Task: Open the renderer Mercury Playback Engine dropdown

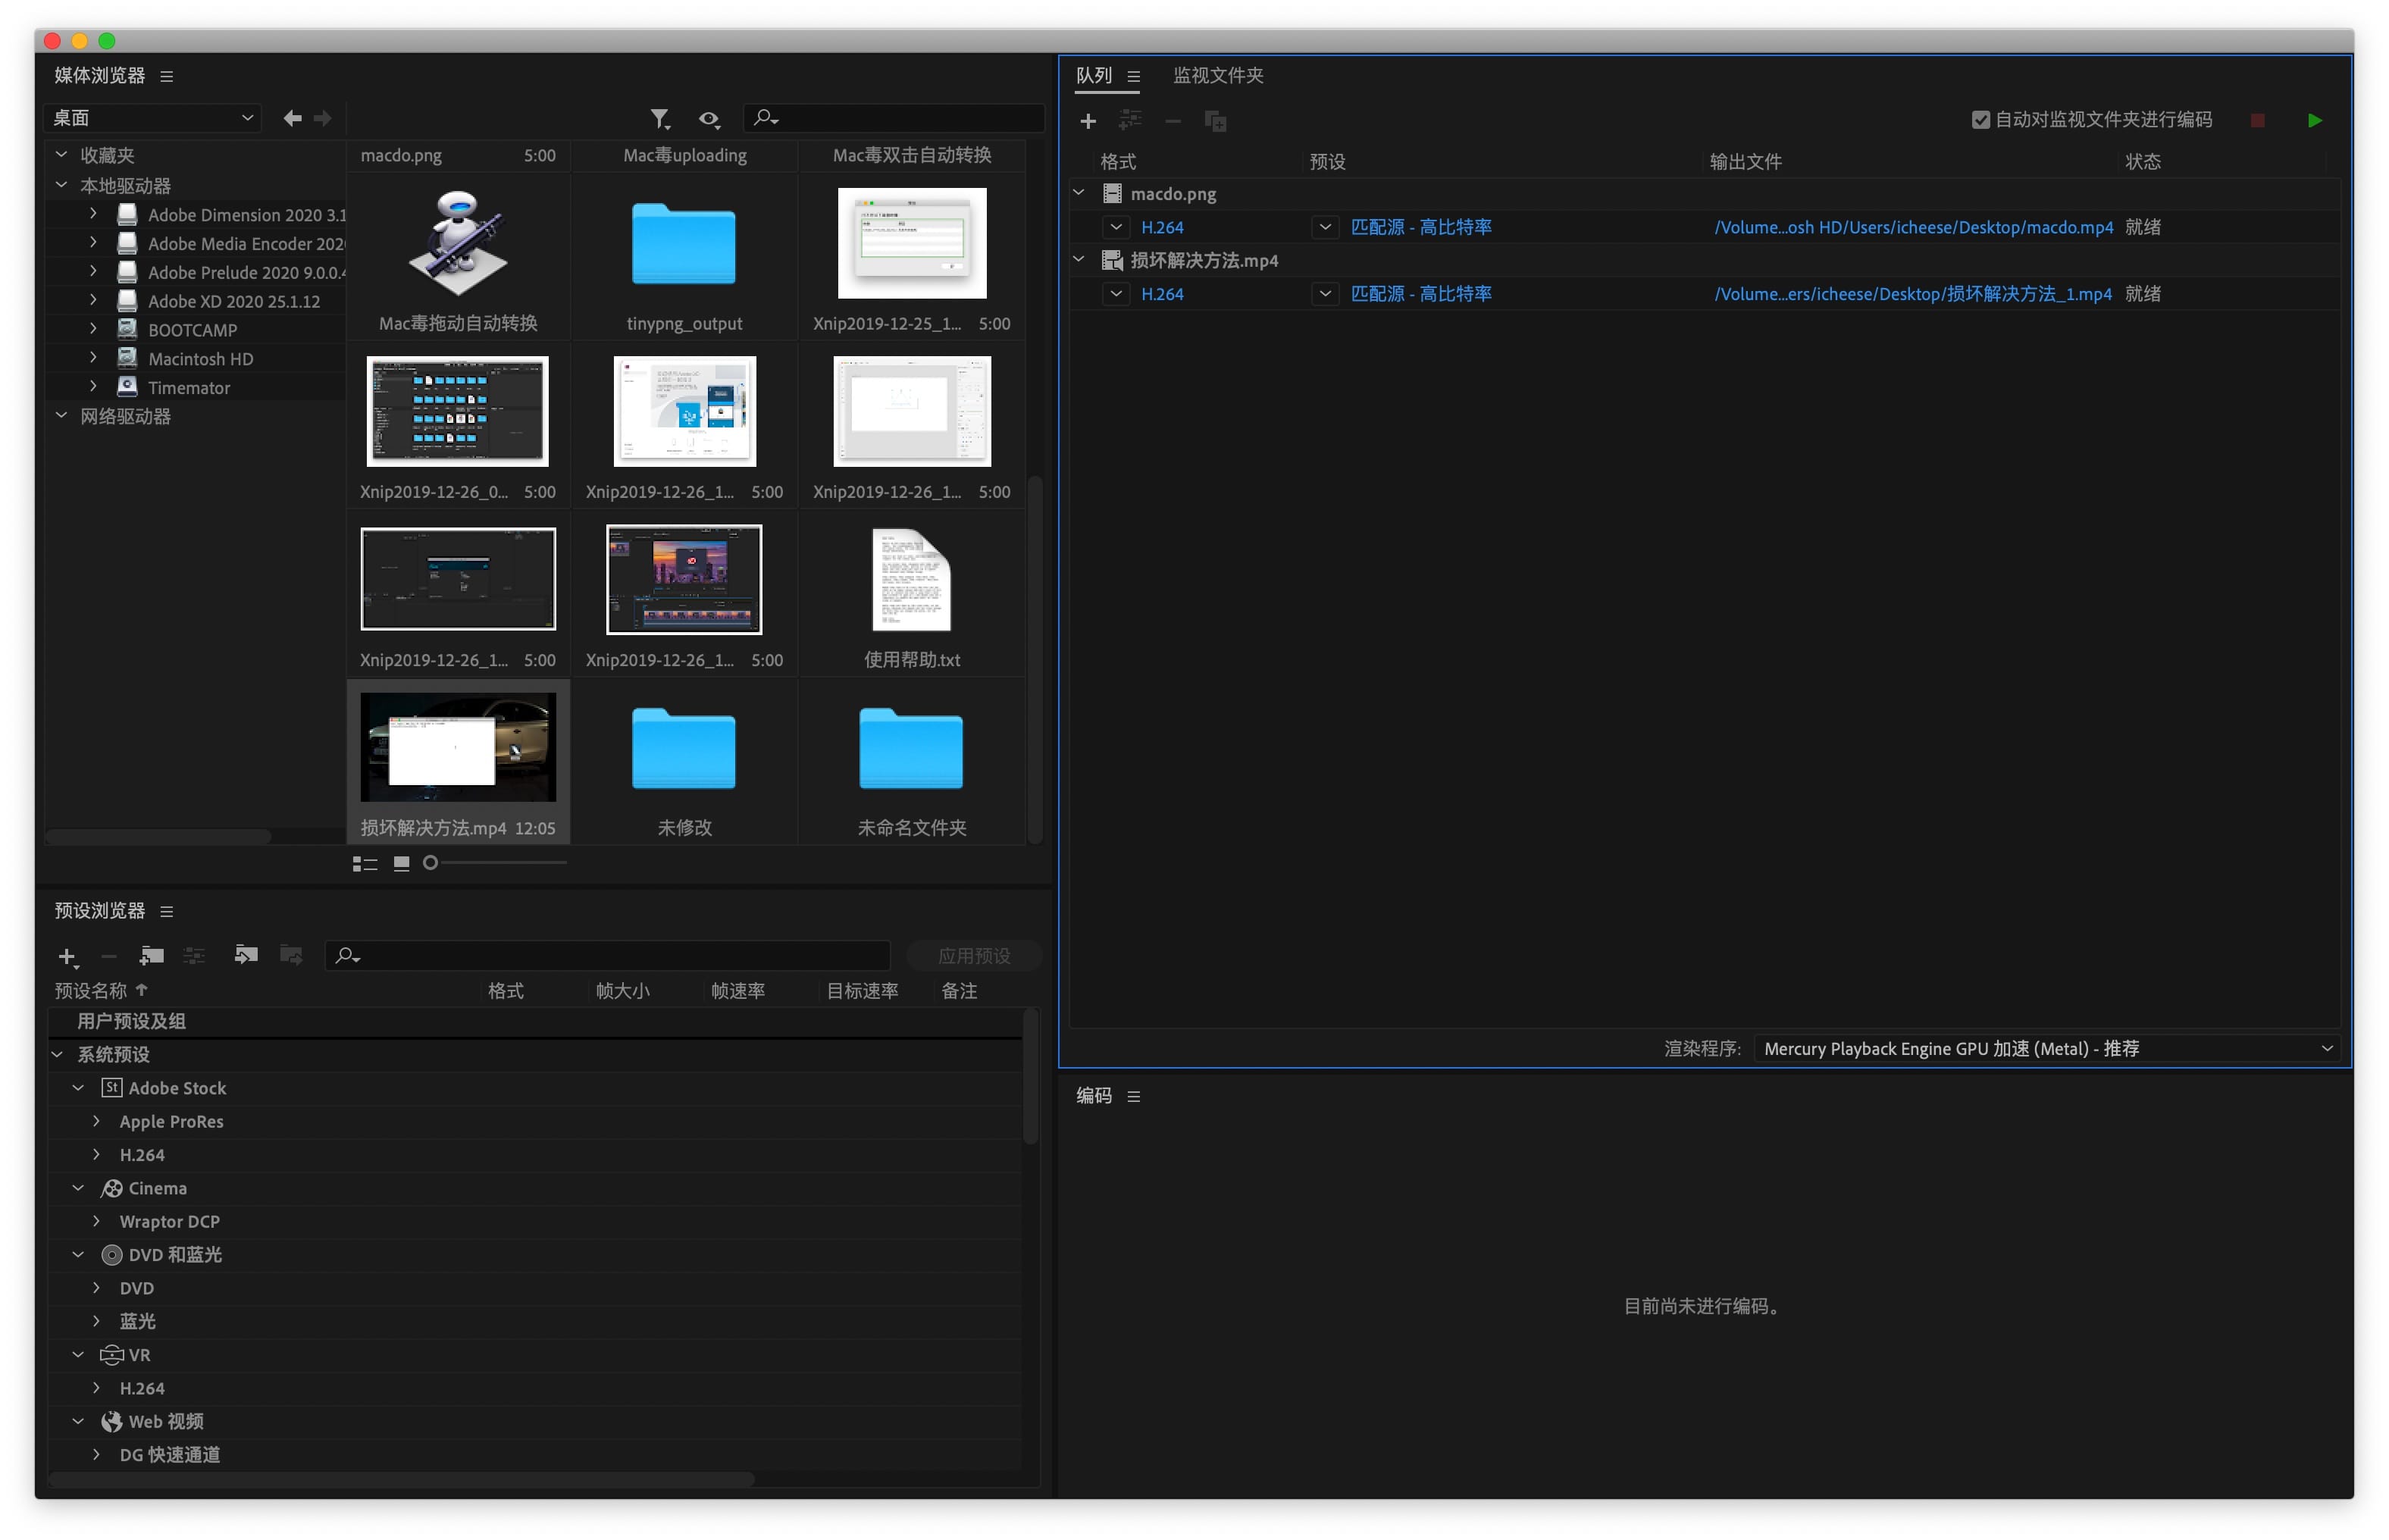Action: click(2046, 1048)
